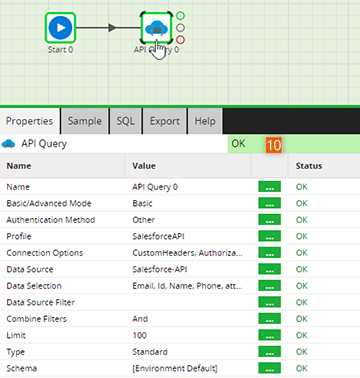Open the Properties tab
This screenshot has height=378, width=360.
tap(29, 121)
